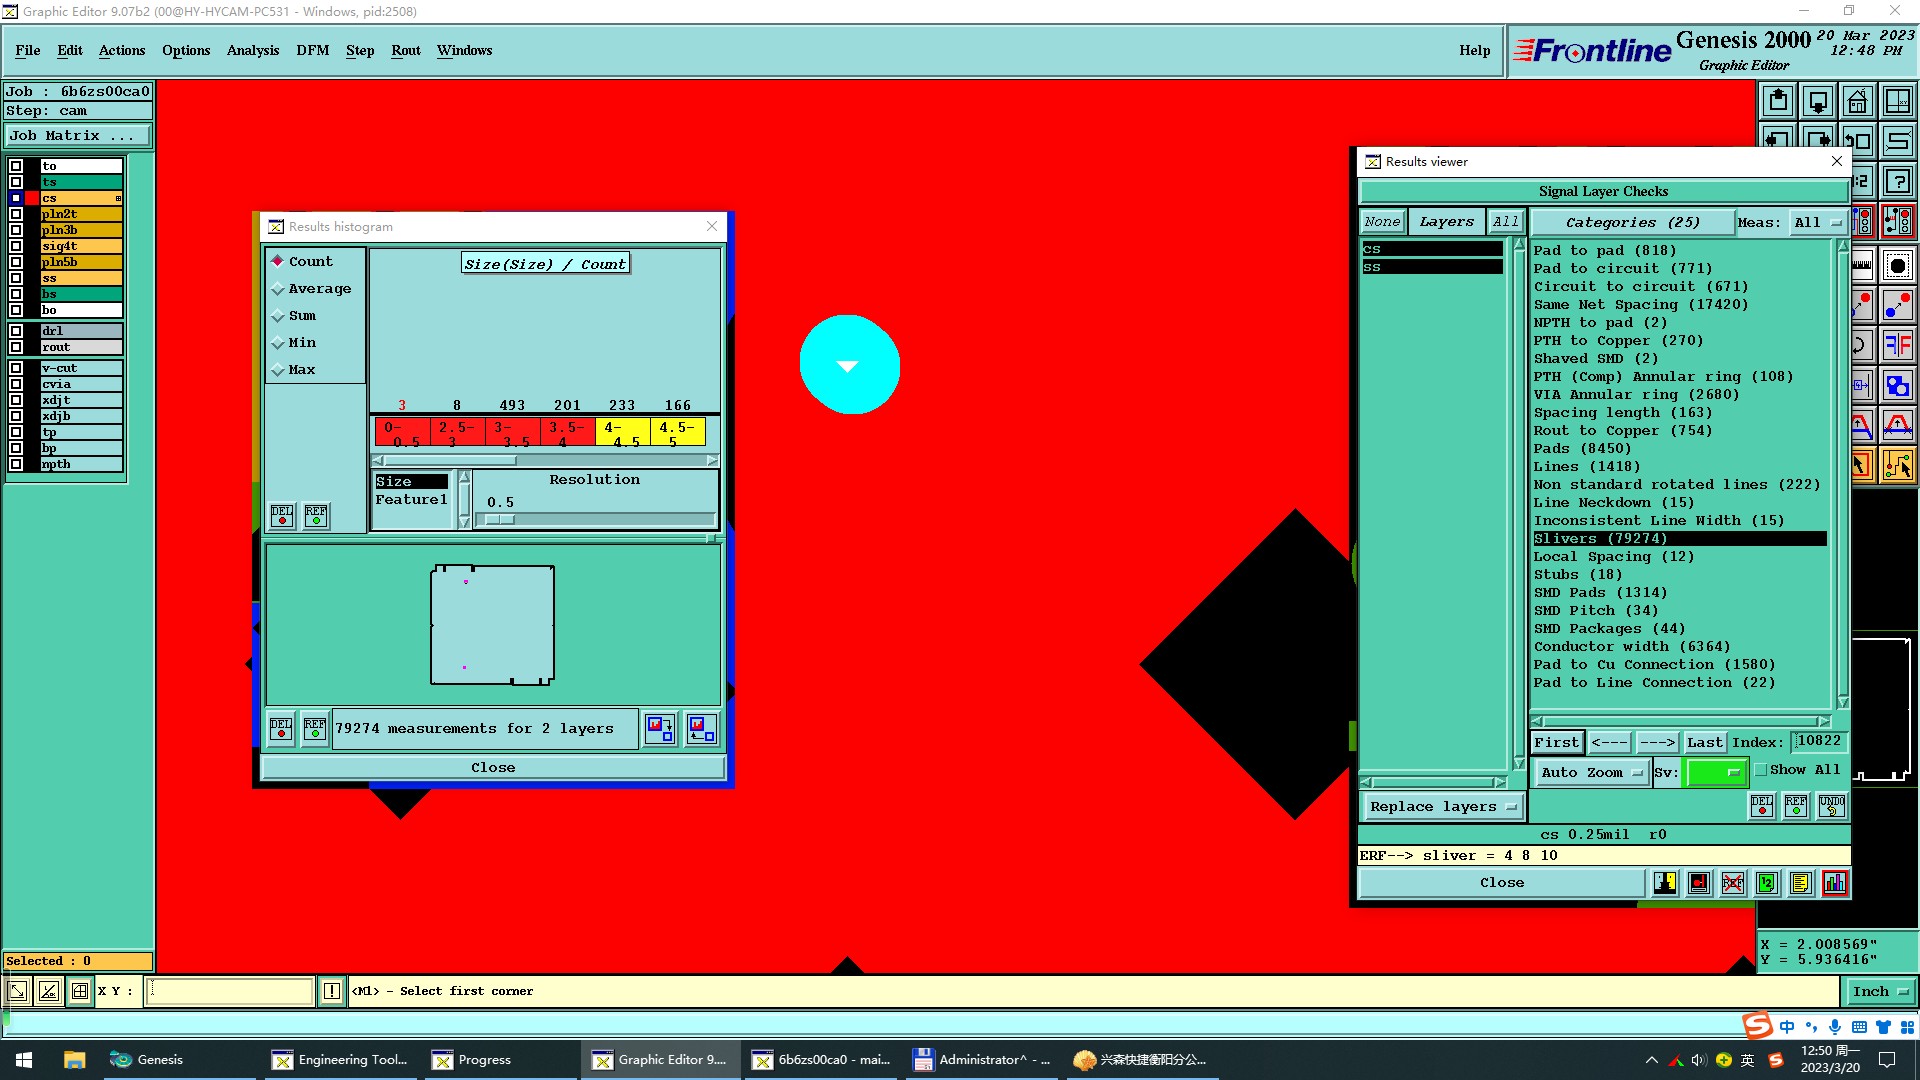This screenshot has height=1080, width=1920.
Task: Open the Replace layers dropdown
Action: [x=1442, y=807]
